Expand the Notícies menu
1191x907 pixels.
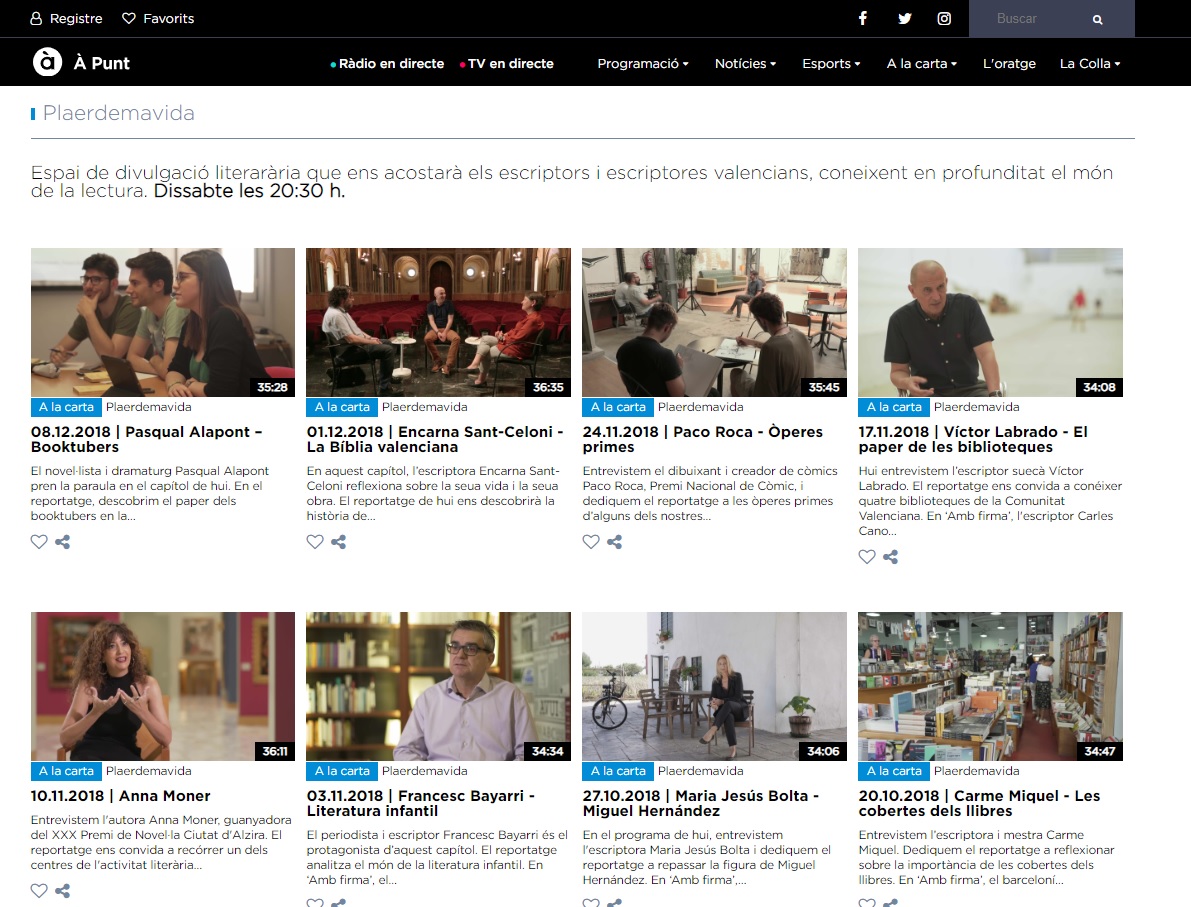745,63
